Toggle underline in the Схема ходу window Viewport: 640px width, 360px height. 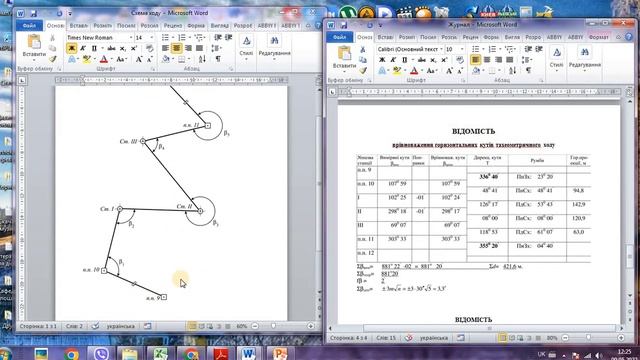pos(94,49)
